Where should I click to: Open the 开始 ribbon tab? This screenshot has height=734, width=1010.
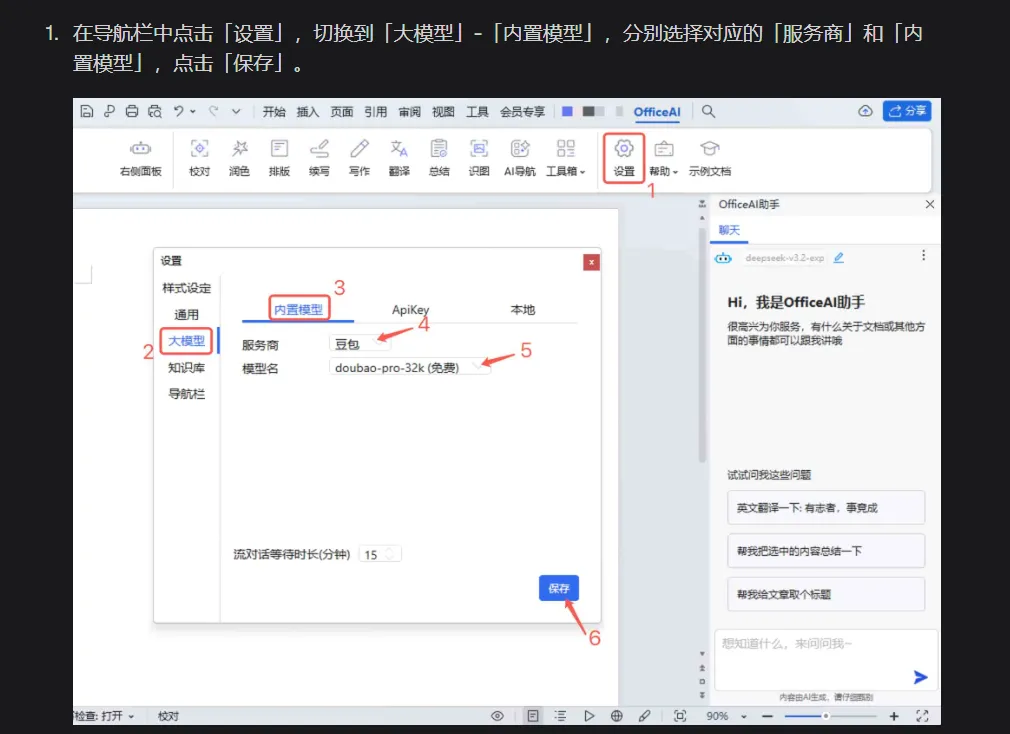pyautogui.click(x=274, y=111)
